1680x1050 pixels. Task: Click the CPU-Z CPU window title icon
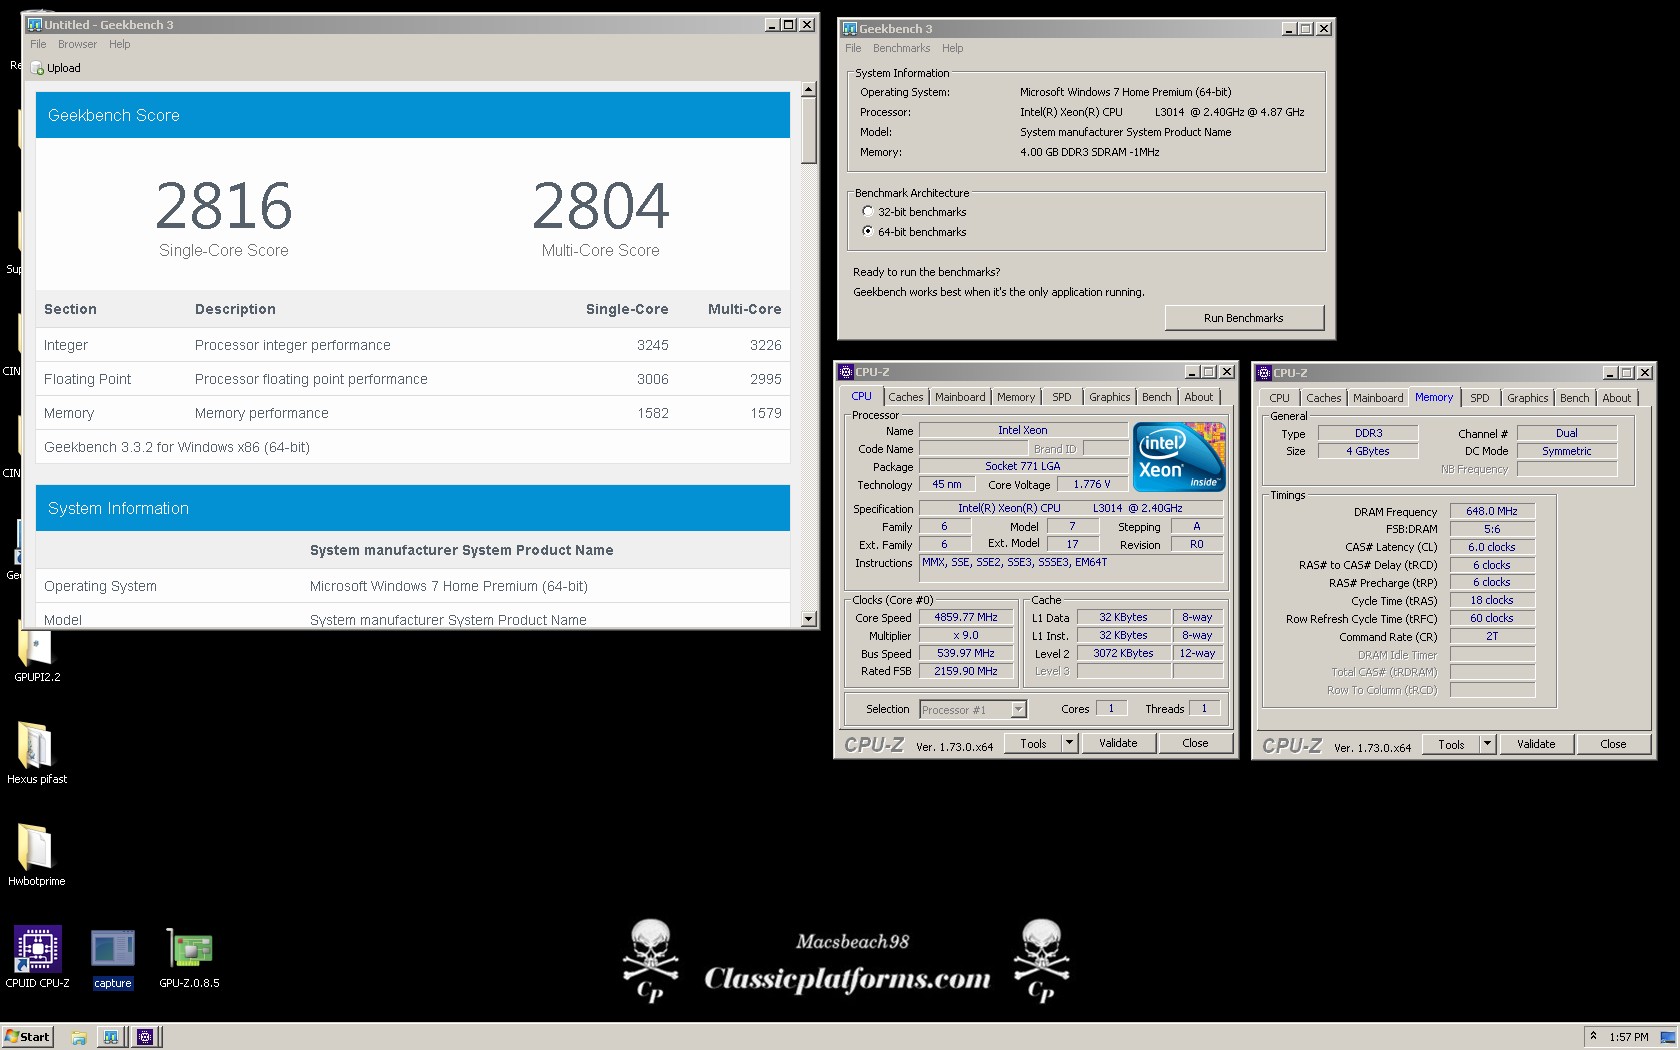tap(846, 372)
